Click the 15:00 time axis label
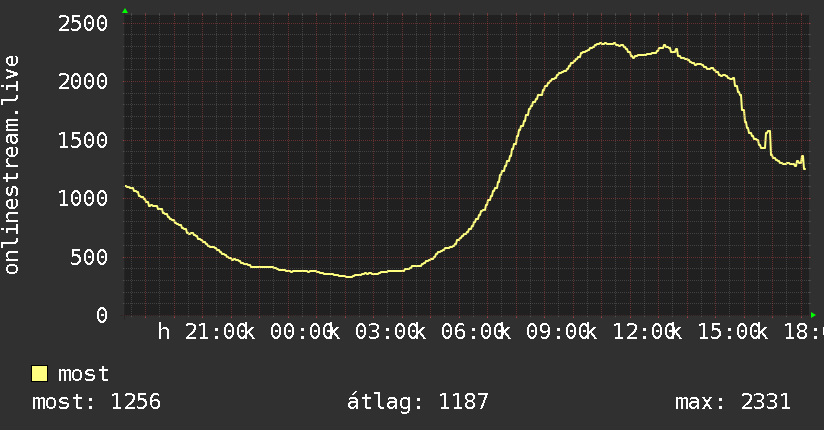The height and width of the screenshot is (430, 824). 728,332
